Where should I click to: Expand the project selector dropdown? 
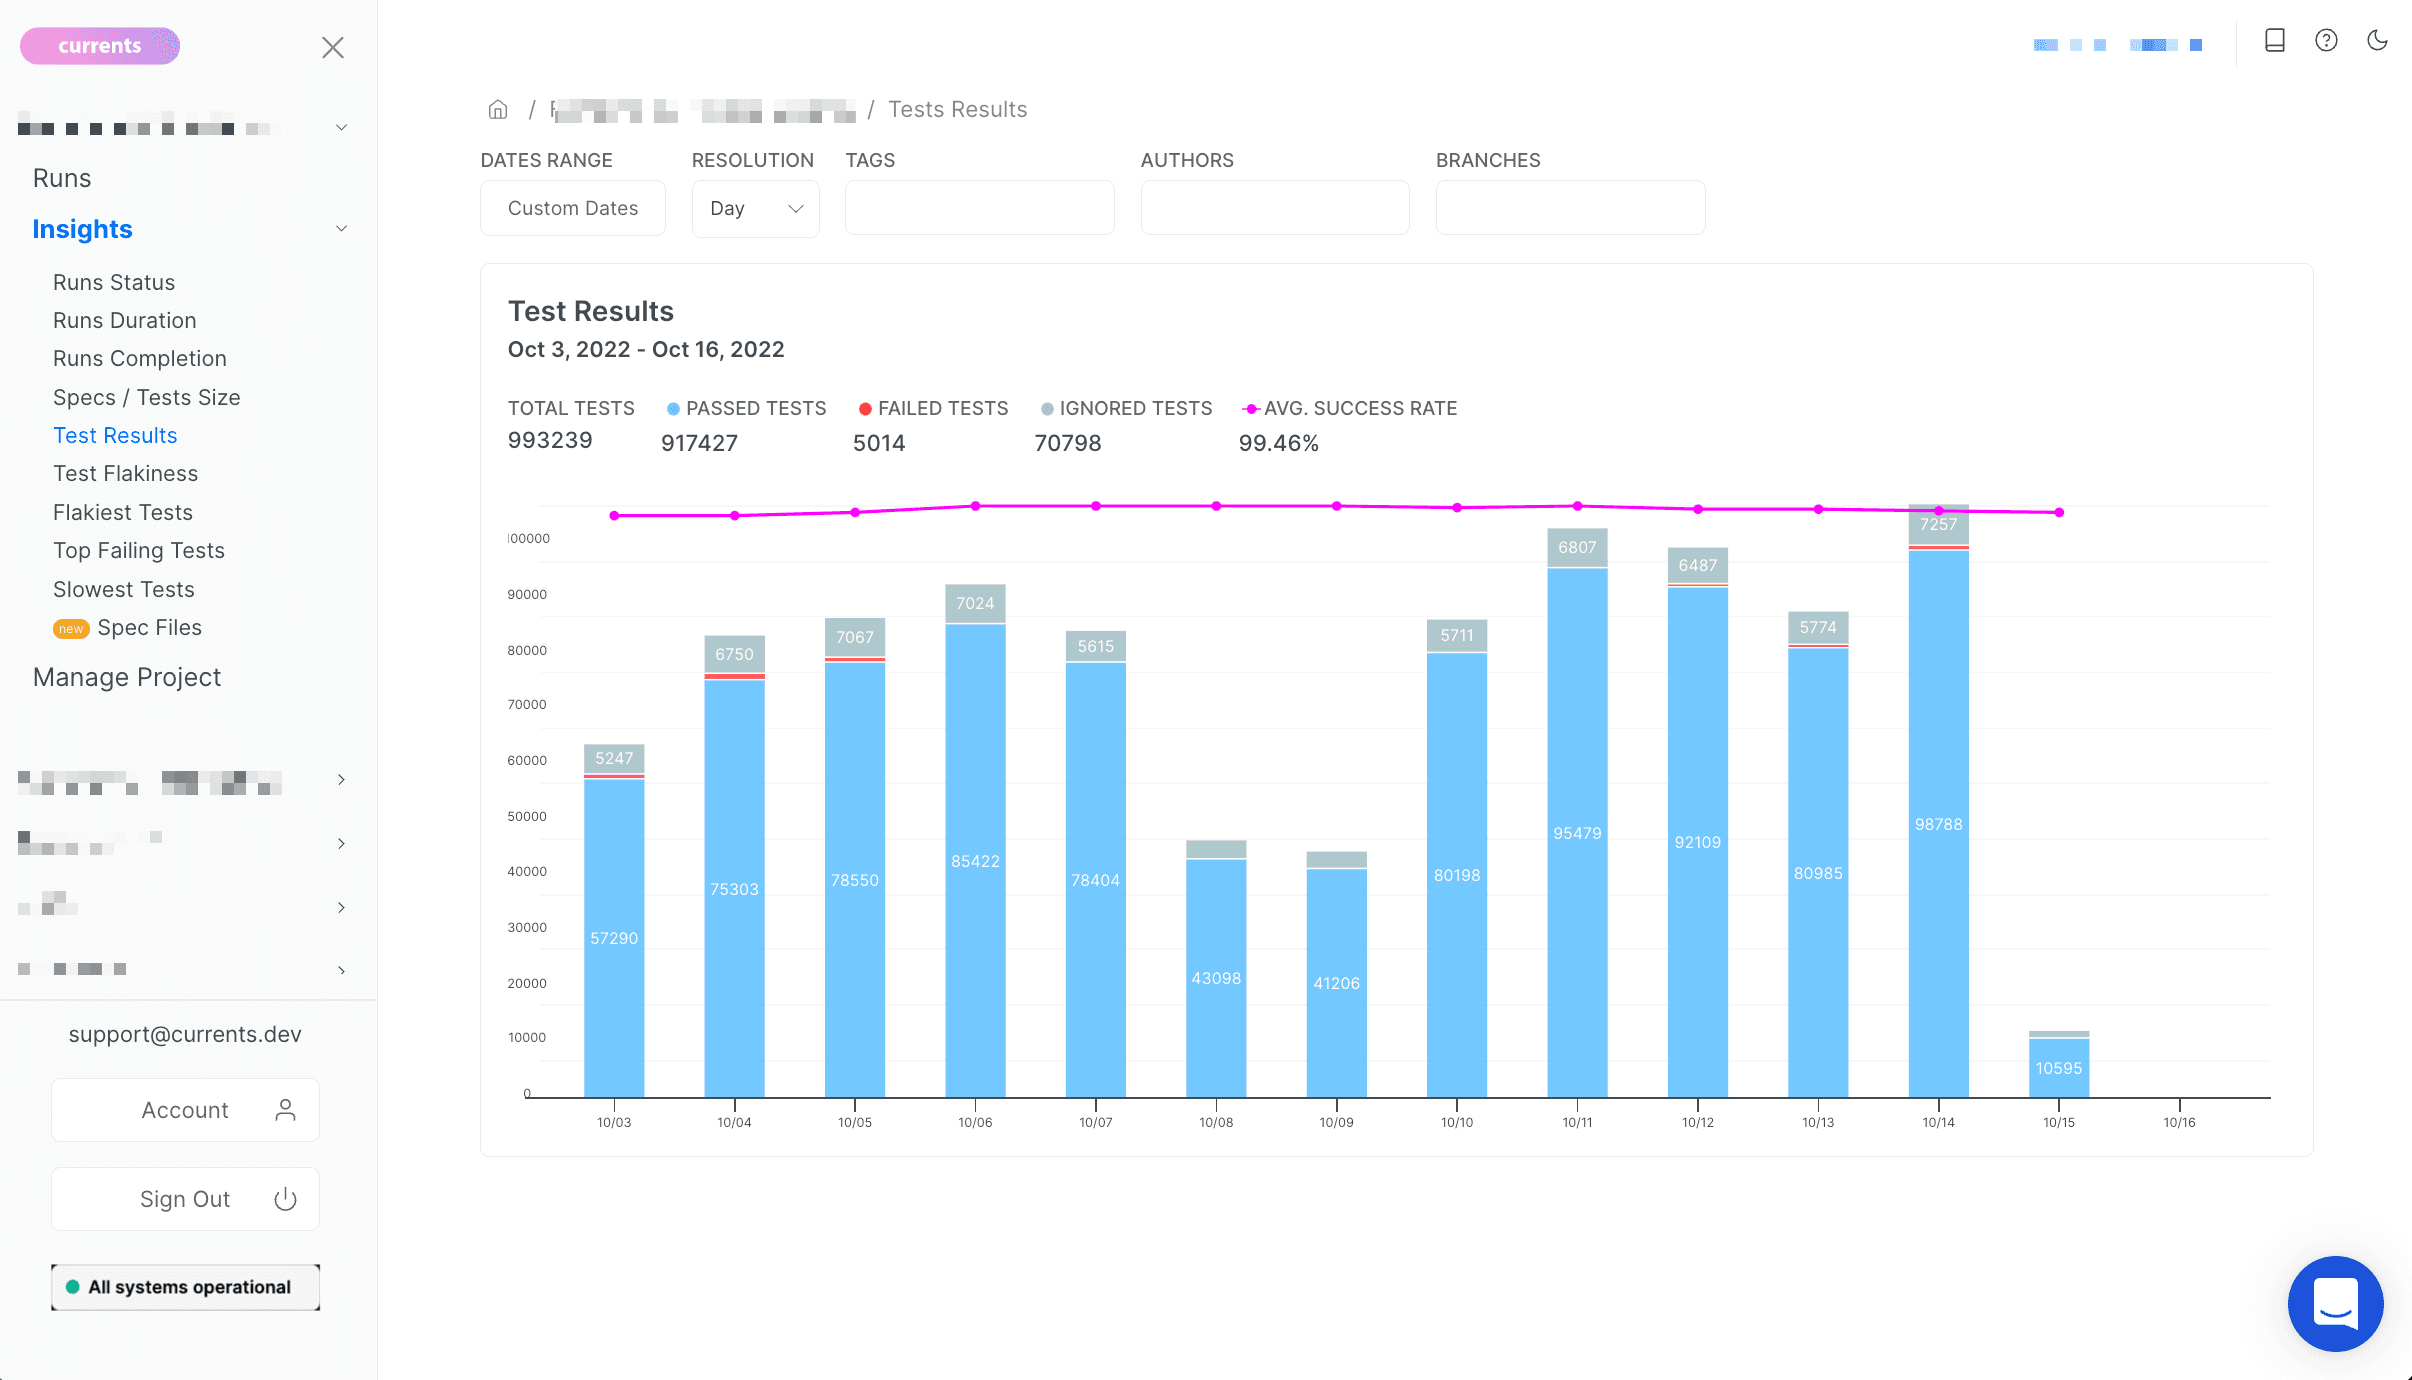[341, 128]
